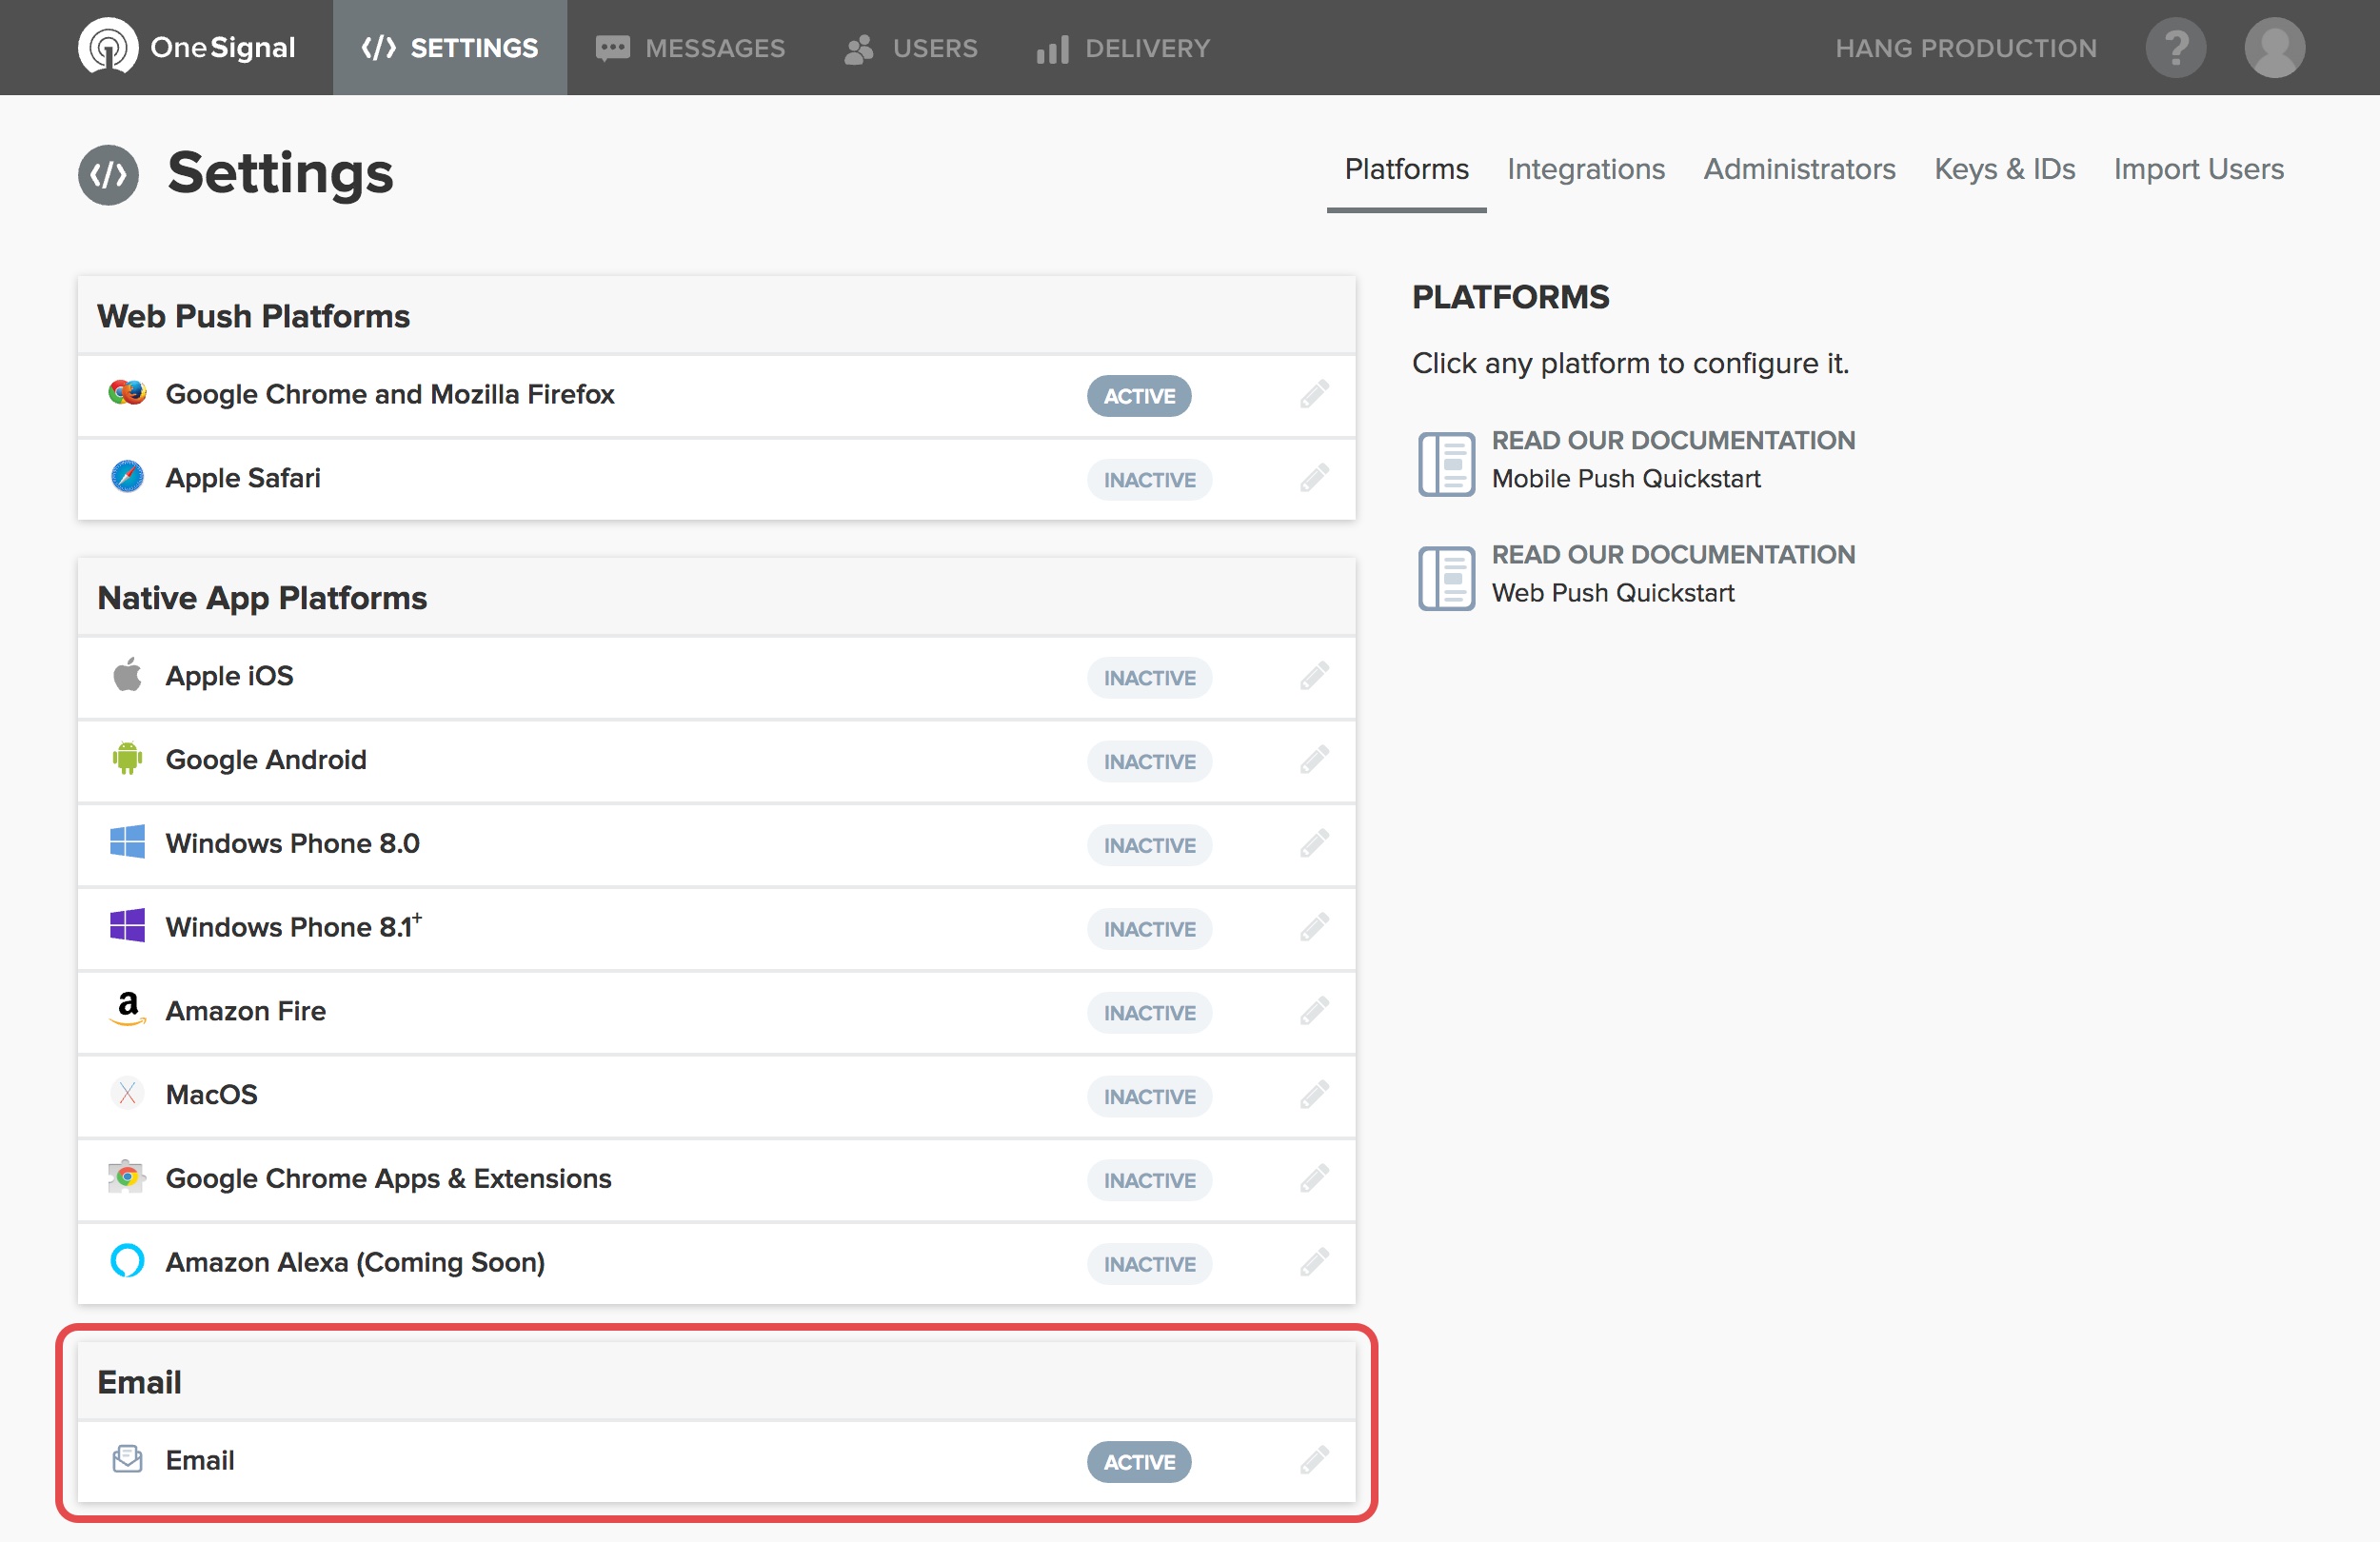This screenshot has height=1542, width=2380.
Task: Select 'MacOS' platform row text
Action: click(211, 1095)
